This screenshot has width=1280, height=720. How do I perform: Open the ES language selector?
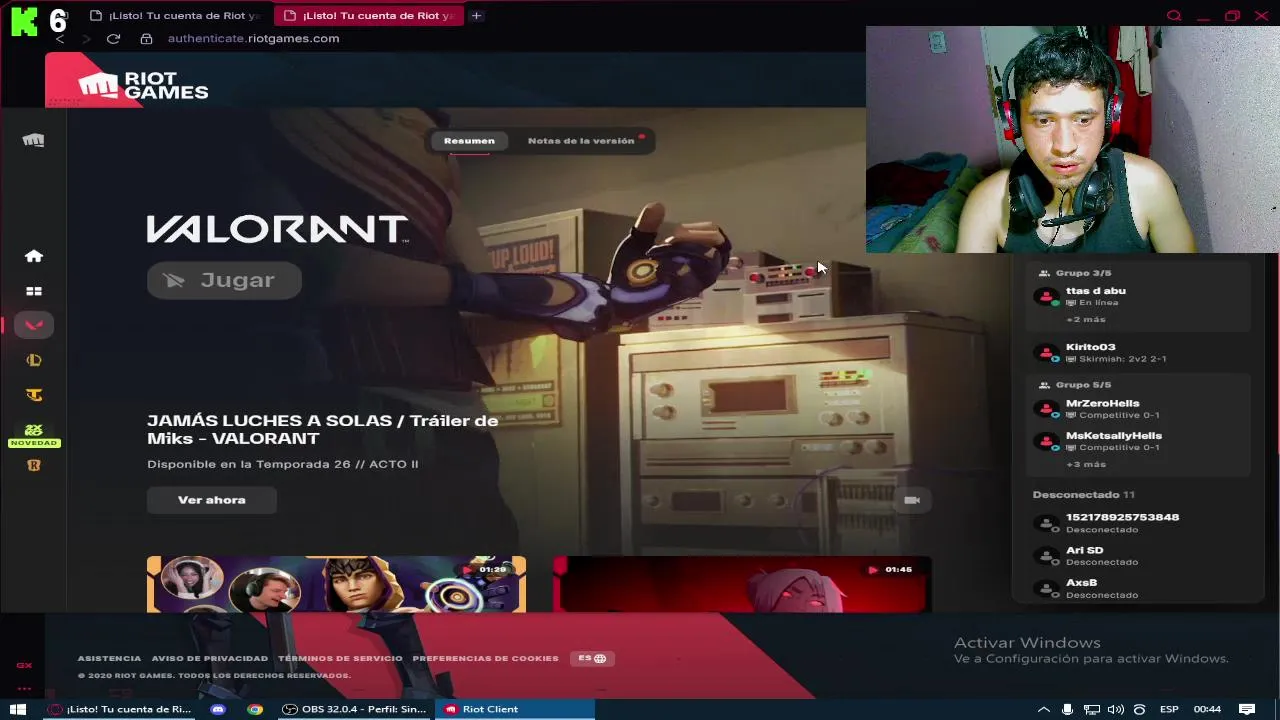click(592, 658)
